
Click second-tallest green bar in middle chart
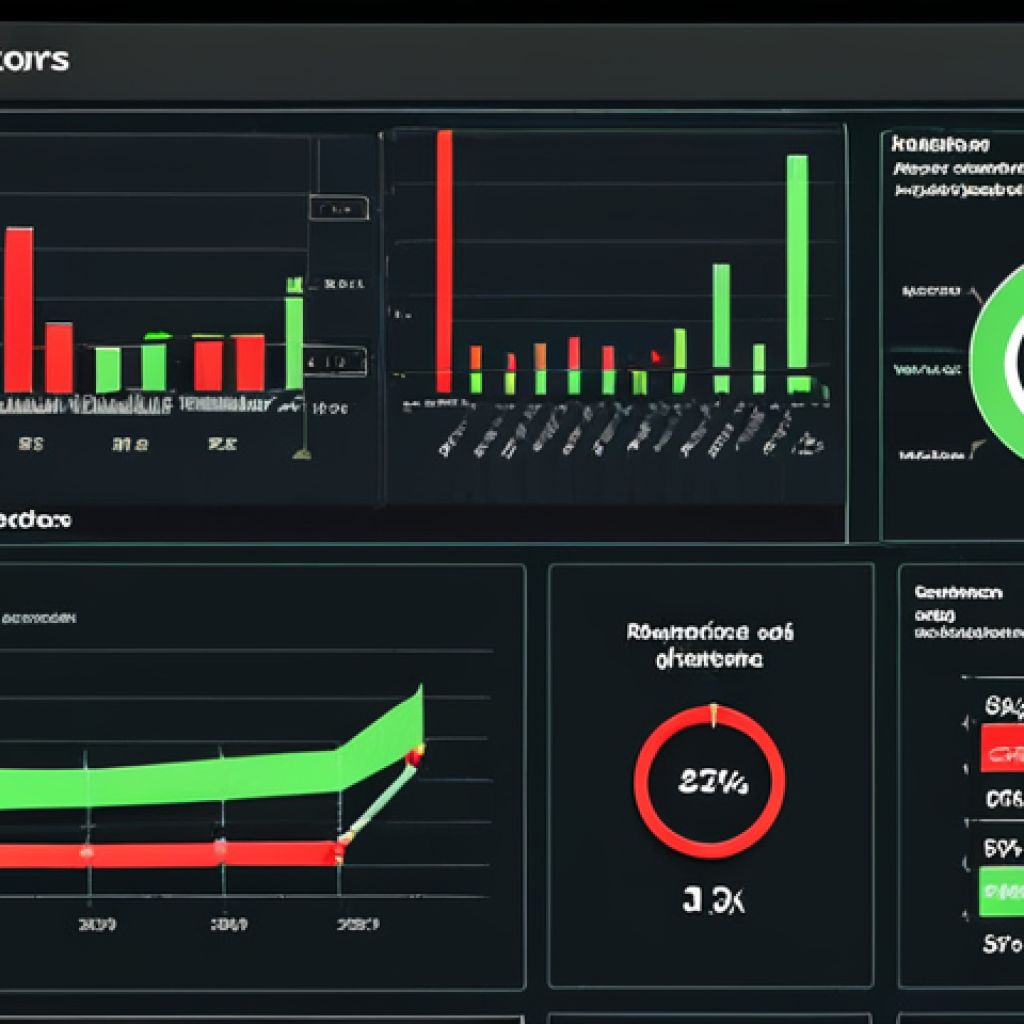click(x=721, y=328)
